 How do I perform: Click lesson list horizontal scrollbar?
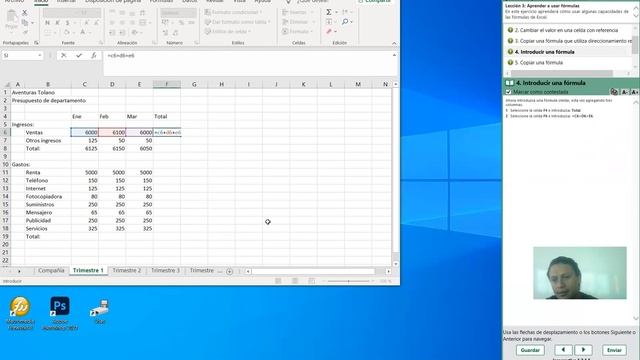pyautogui.click(x=562, y=73)
